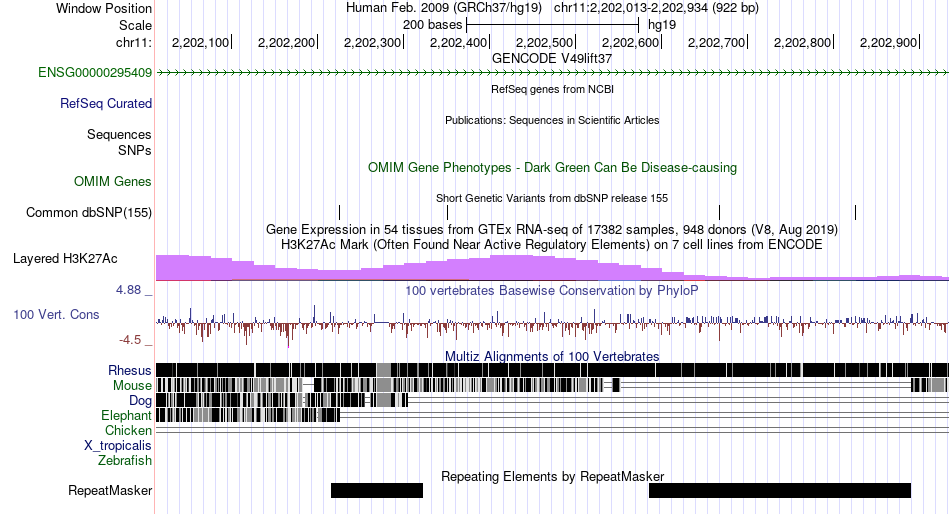Screen dimensions: 950x514
Task: Click the Common dbSNP(155) track label
Action: (89, 213)
